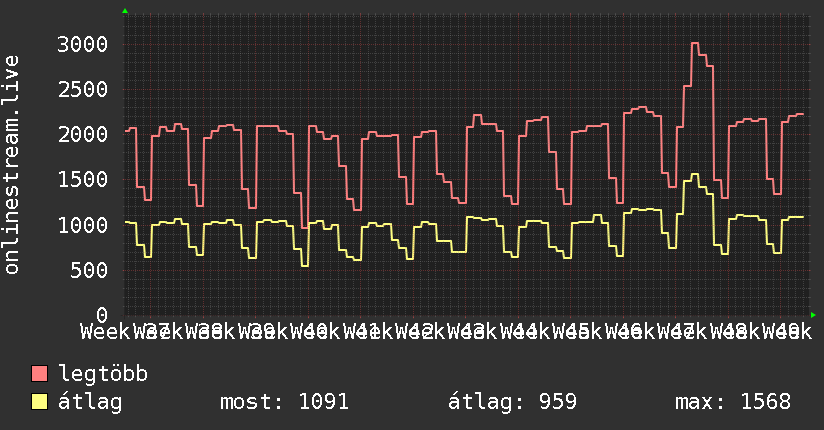The image size is (824, 430).
Task: Click the 500 y-axis label
Action: click(x=89, y=270)
